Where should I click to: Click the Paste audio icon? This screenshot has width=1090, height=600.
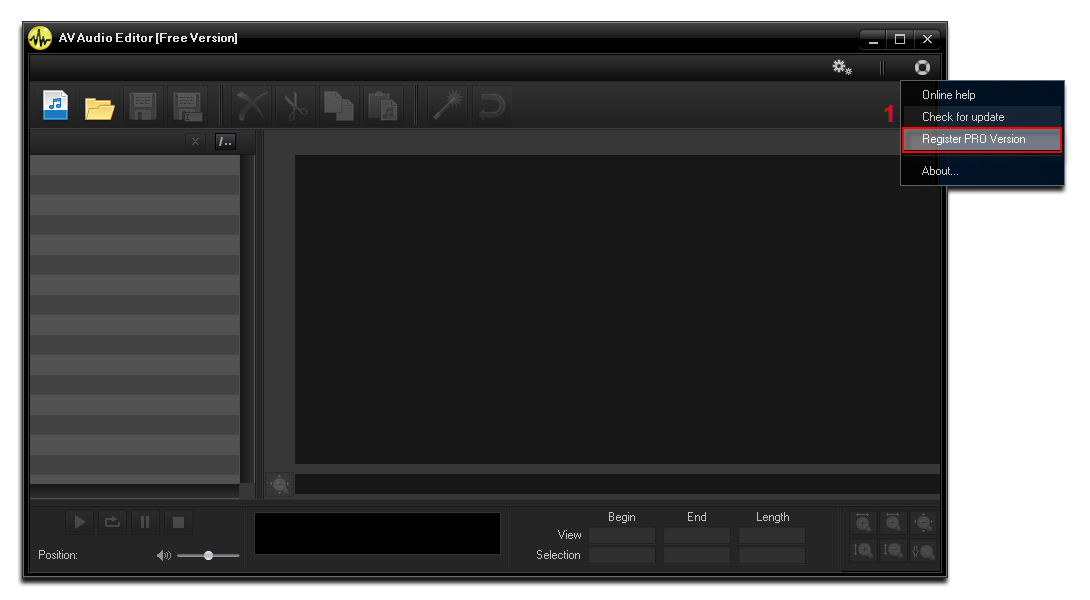[x=383, y=105]
